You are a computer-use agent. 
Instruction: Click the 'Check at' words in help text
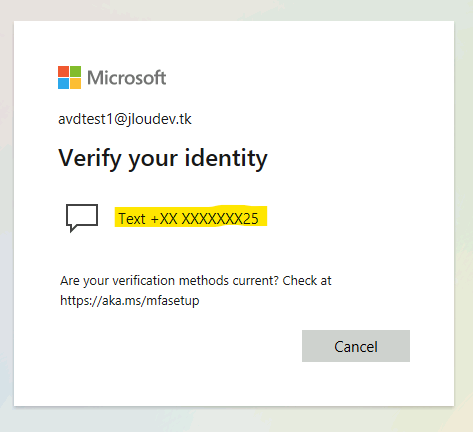307,281
